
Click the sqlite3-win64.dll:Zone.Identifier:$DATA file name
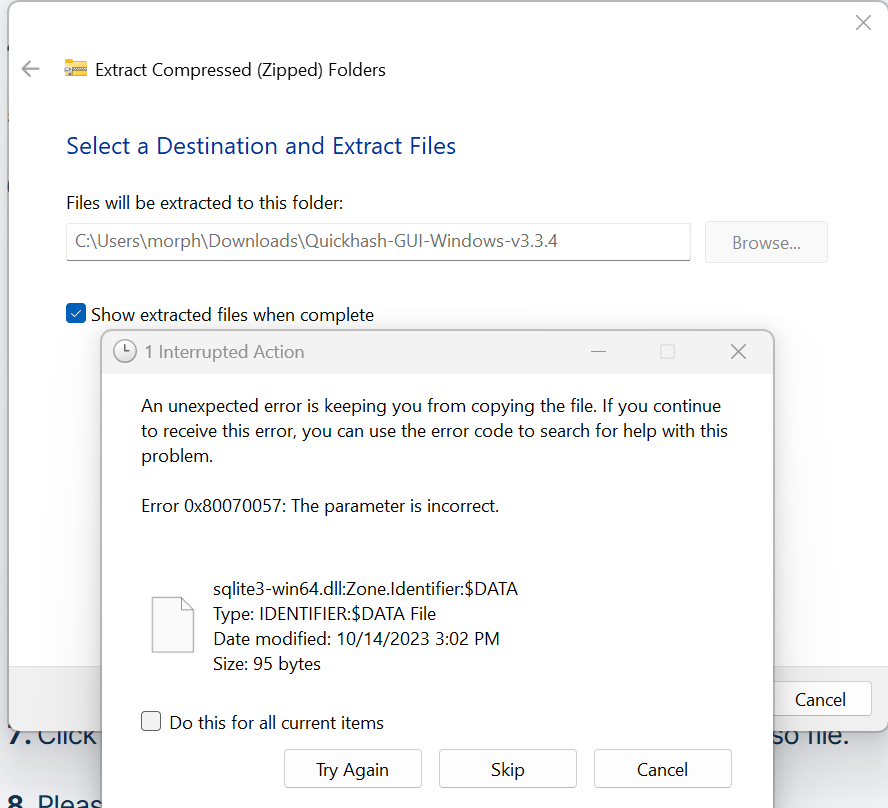point(365,588)
